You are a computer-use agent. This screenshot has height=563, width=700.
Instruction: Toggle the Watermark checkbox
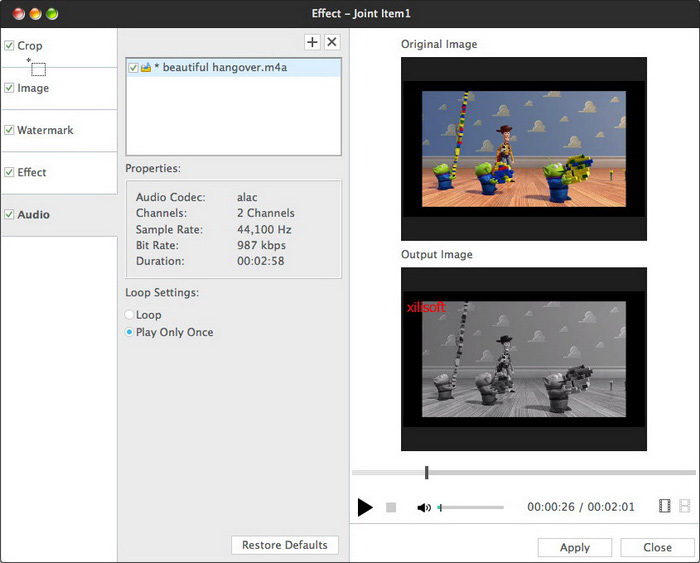9,131
